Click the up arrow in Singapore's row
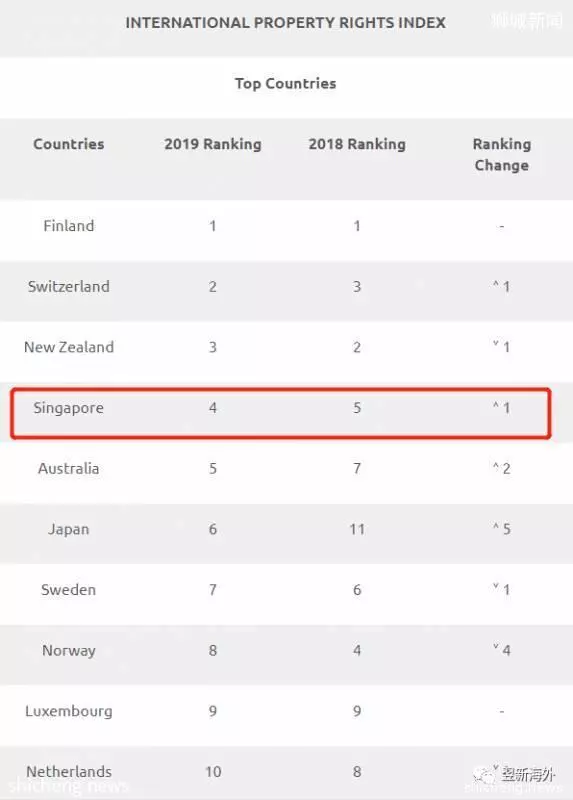The image size is (573, 800). (x=495, y=405)
